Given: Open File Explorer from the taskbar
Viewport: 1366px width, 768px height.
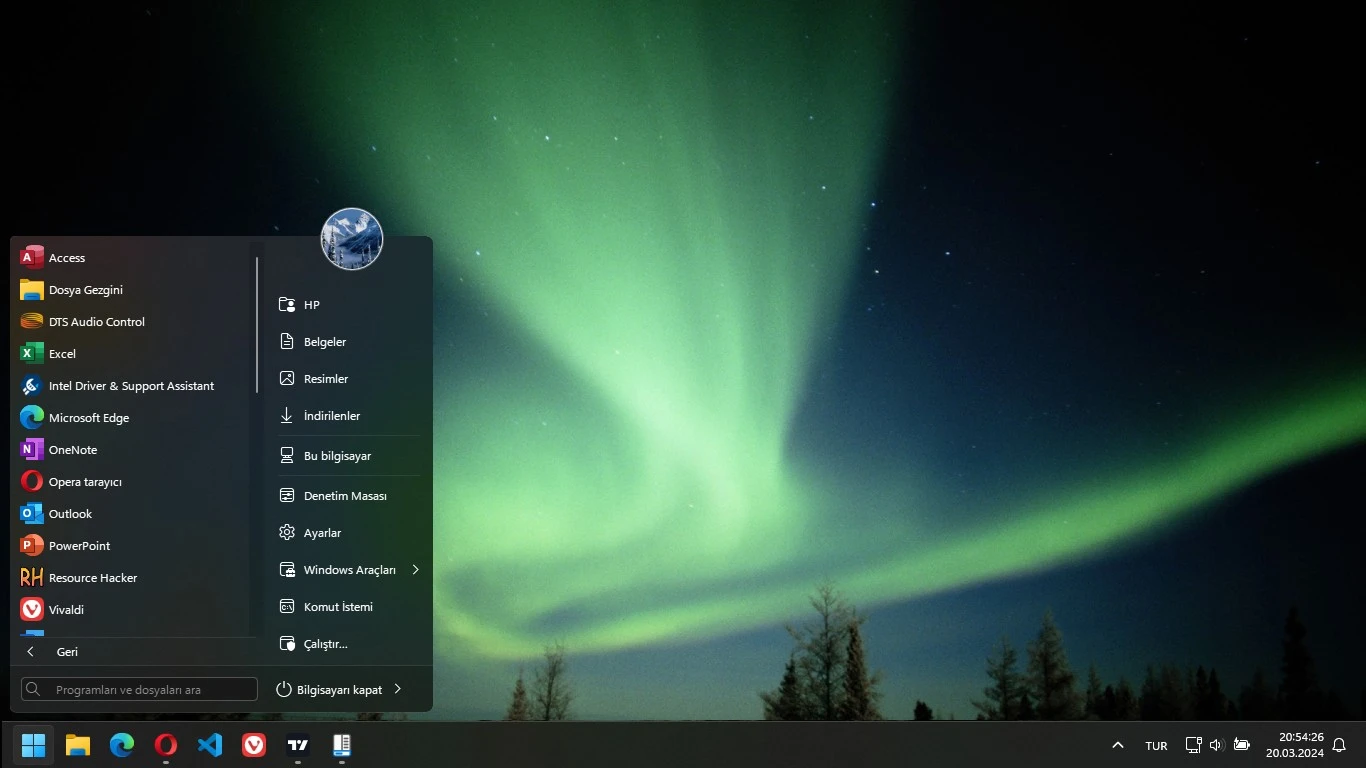Looking at the screenshot, I should coord(78,745).
